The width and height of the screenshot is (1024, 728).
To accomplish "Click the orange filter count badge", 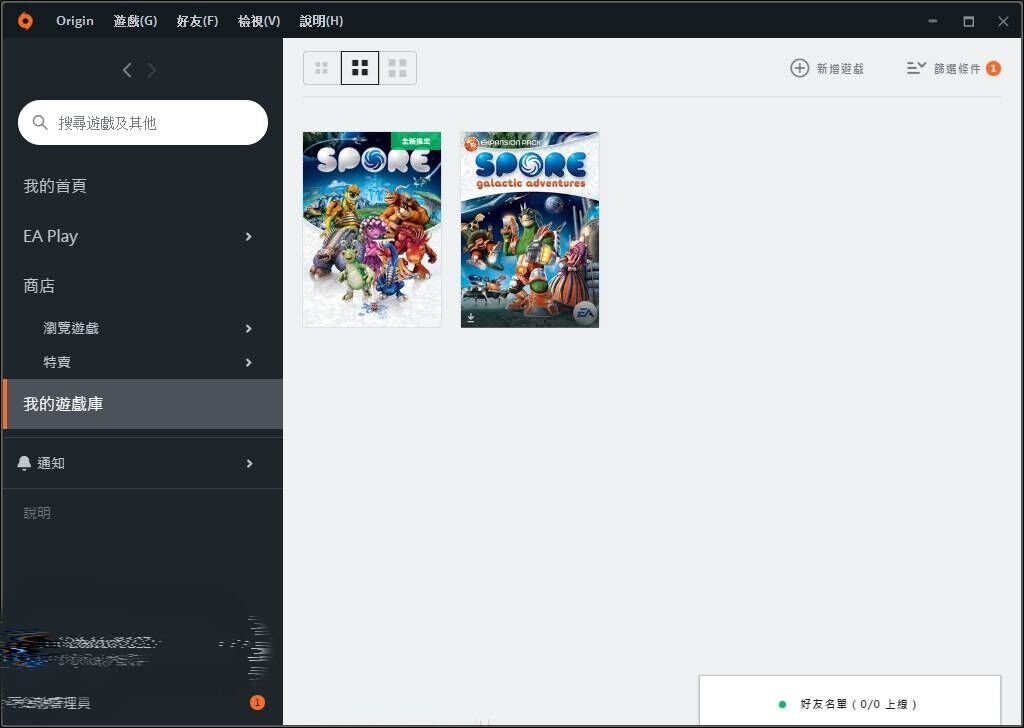I will pos(993,68).
